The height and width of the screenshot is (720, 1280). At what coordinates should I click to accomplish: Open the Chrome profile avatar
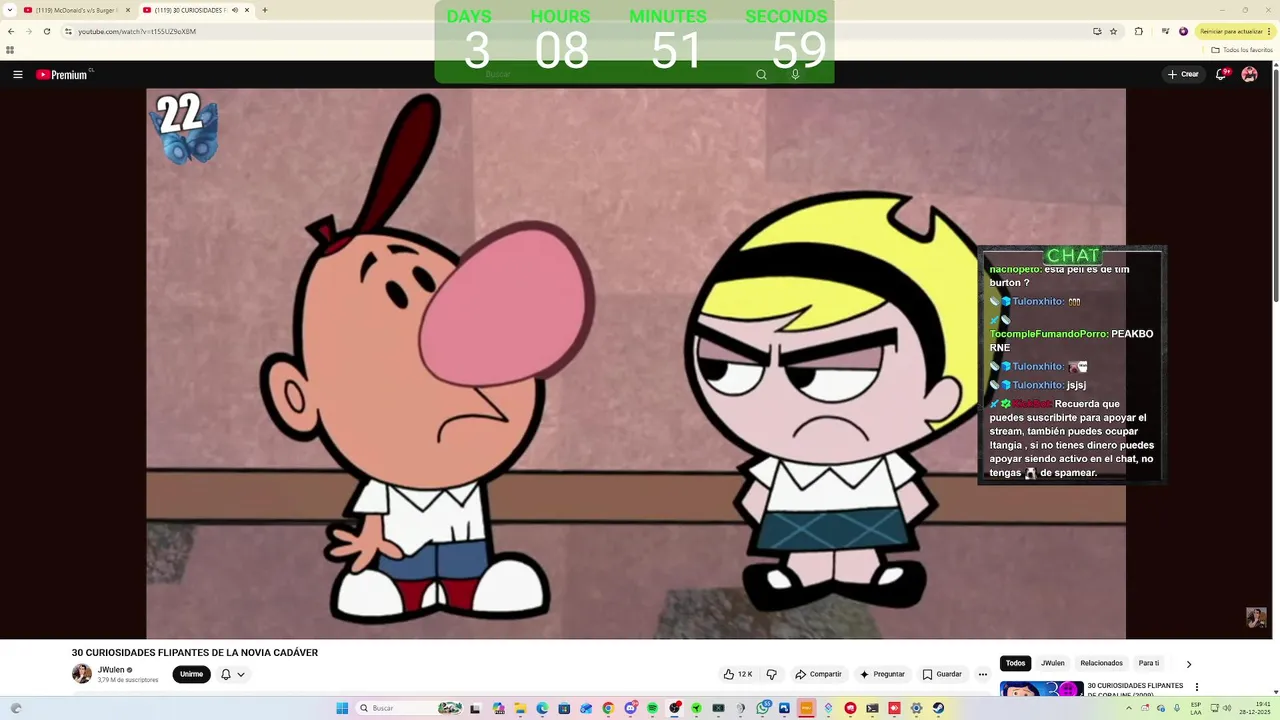1183,31
